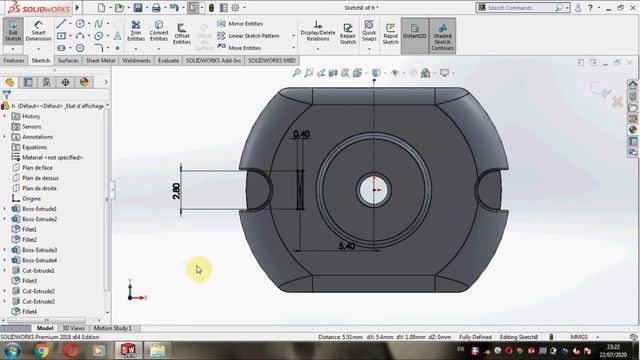Click the Repair Sketch tool

[348, 33]
